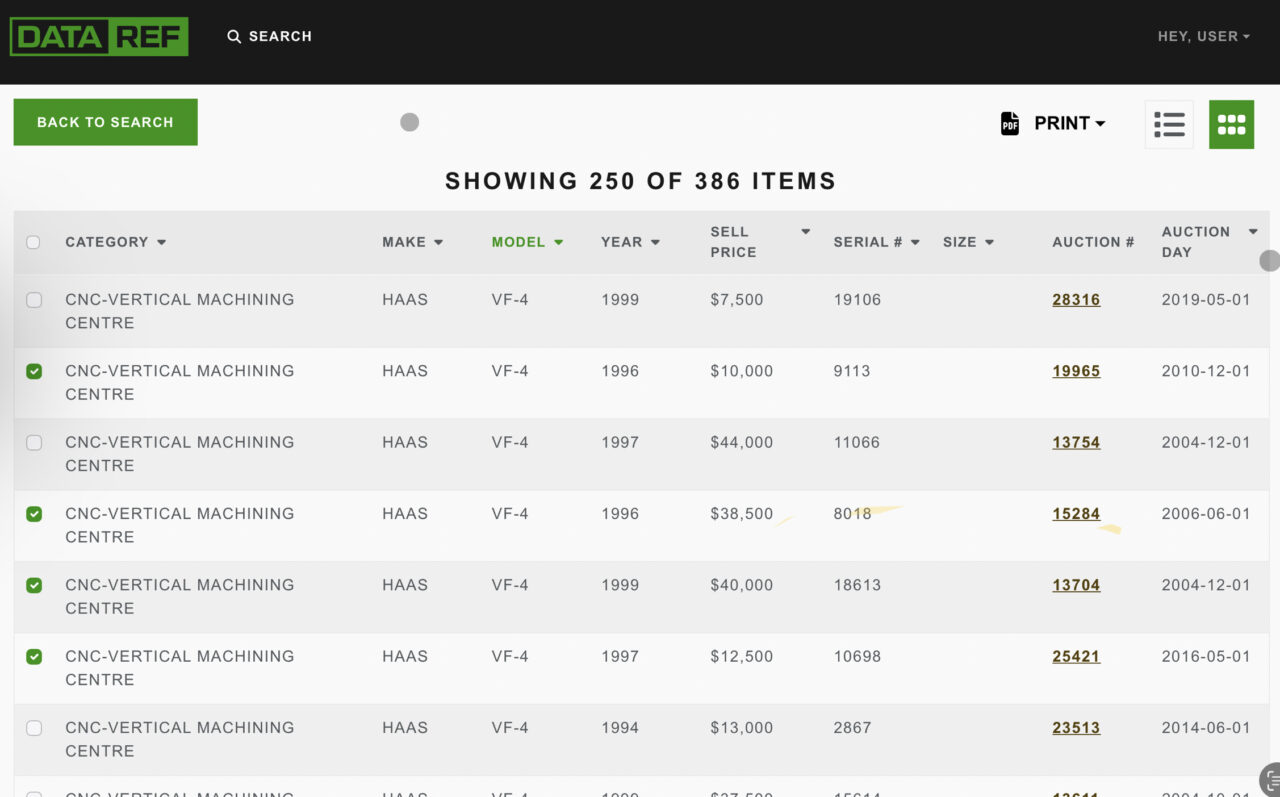
Task: Open the Print dropdown
Action: (1067, 122)
